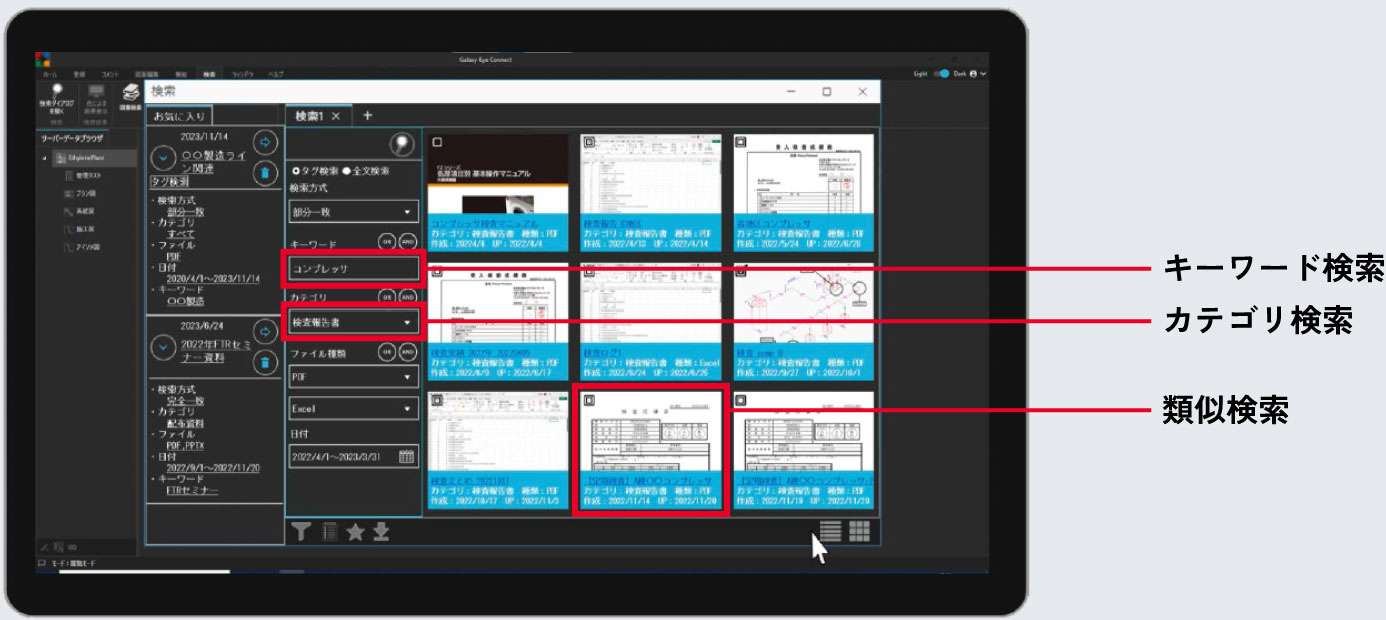Collapse the Ethylene Plant tree node arrow
This screenshot has height=620, width=1386.
(x=45, y=158)
